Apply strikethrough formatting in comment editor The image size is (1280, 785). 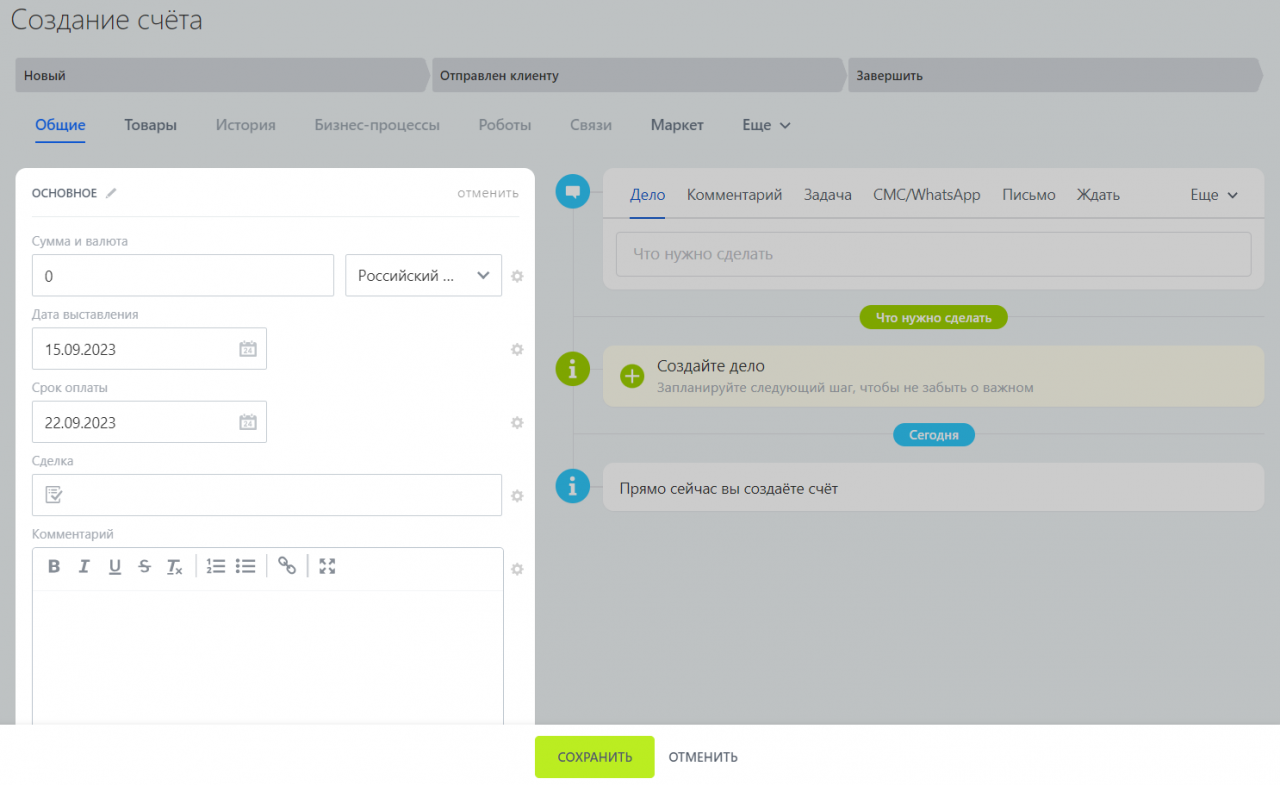pyautogui.click(x=144, y=566)
